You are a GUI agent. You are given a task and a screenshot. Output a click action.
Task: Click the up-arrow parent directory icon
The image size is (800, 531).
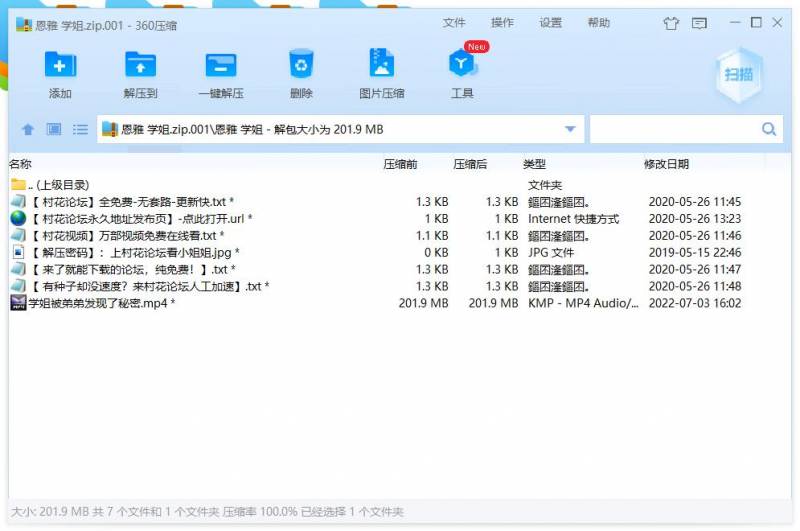pyautogui.click(x=28, y=130)
